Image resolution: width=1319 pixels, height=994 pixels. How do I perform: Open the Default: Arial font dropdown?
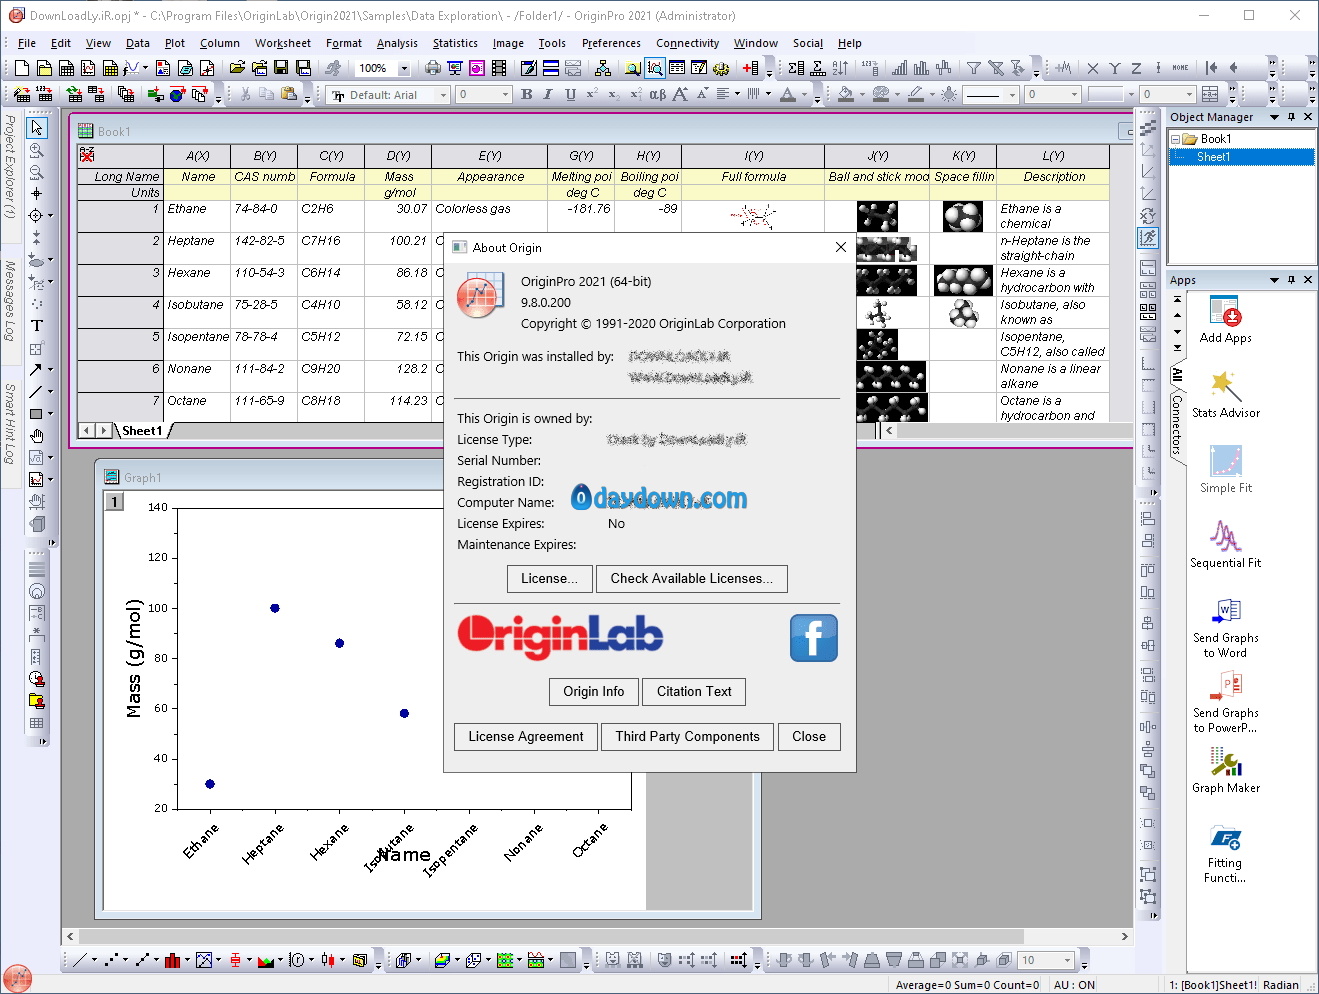(443, 95)
